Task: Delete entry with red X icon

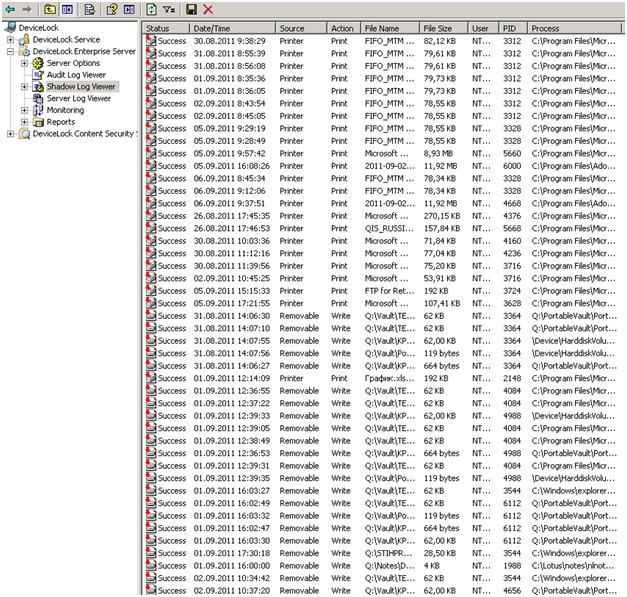Action: click(208, 9)
